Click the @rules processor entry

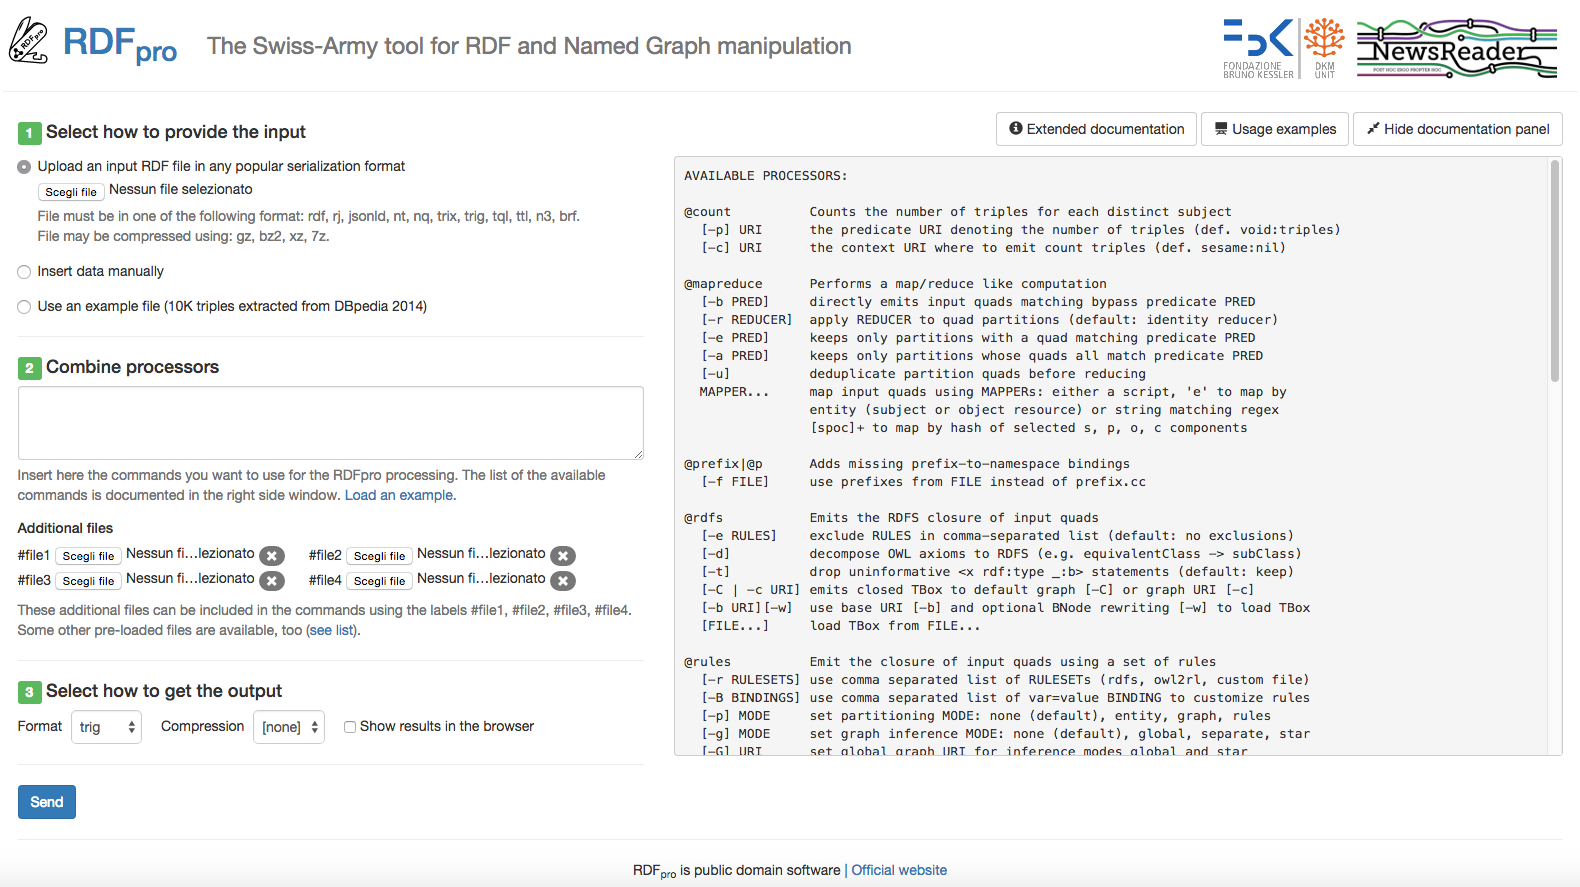click(707, 662)
